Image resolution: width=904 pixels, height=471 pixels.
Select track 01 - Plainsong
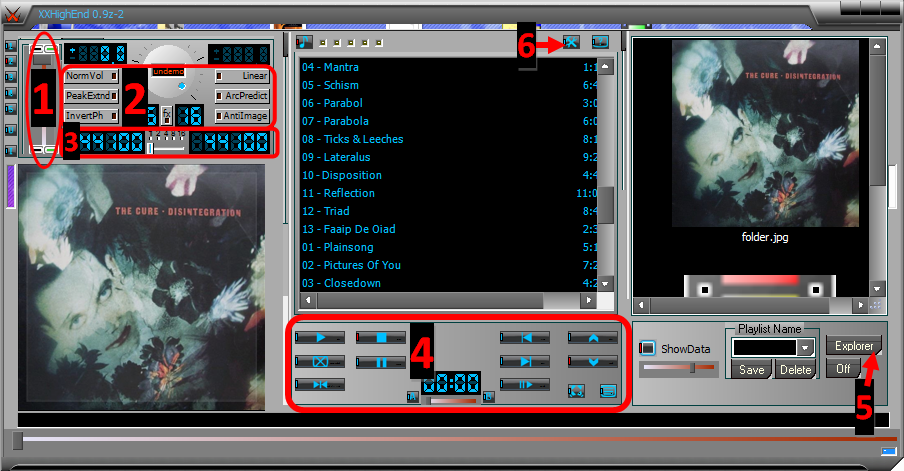448,247
